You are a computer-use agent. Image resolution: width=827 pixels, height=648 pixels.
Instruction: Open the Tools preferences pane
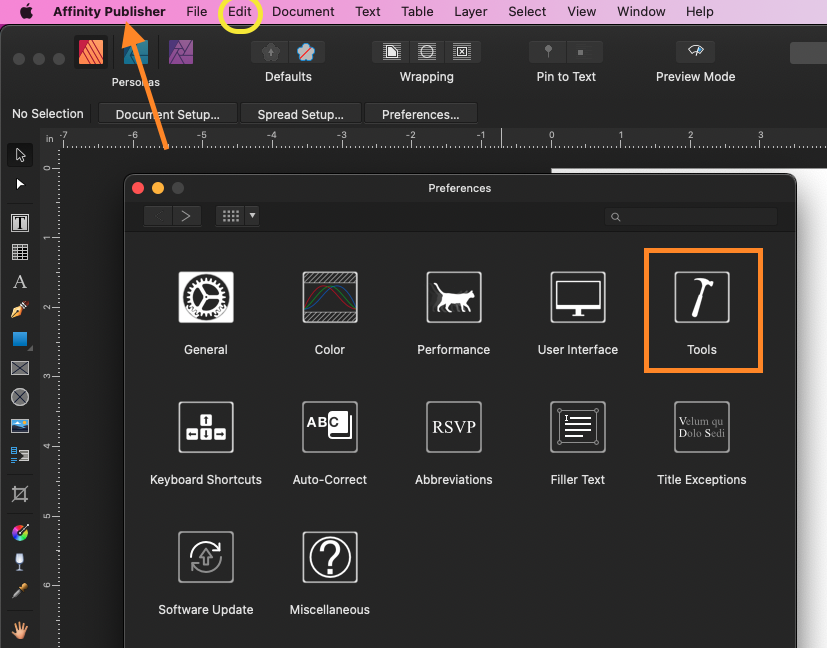coord(702,297)
